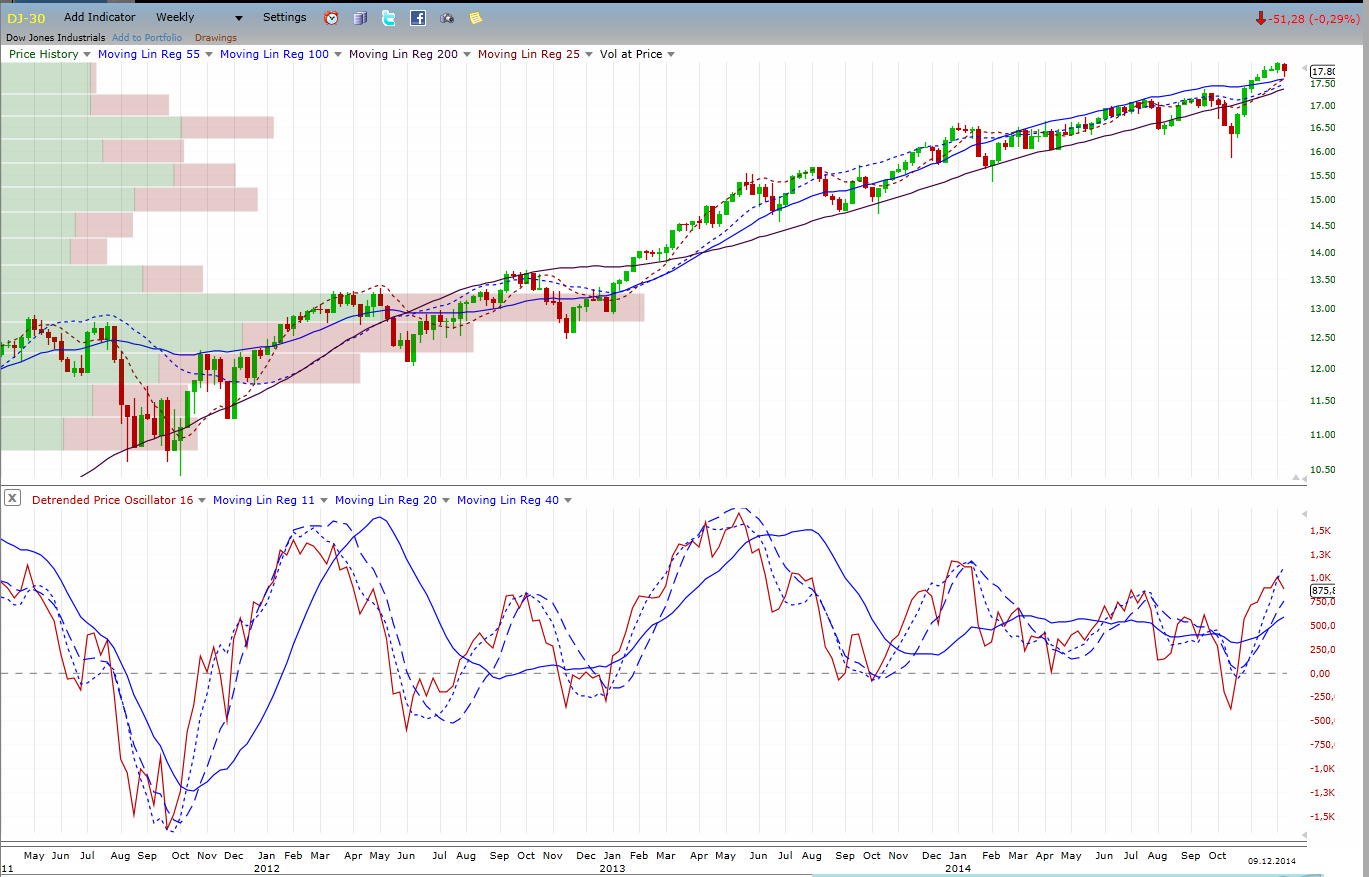Click the DJ-30 symbol label
Viewport: 1369px width, 877px height.
[x=25, y=18]
